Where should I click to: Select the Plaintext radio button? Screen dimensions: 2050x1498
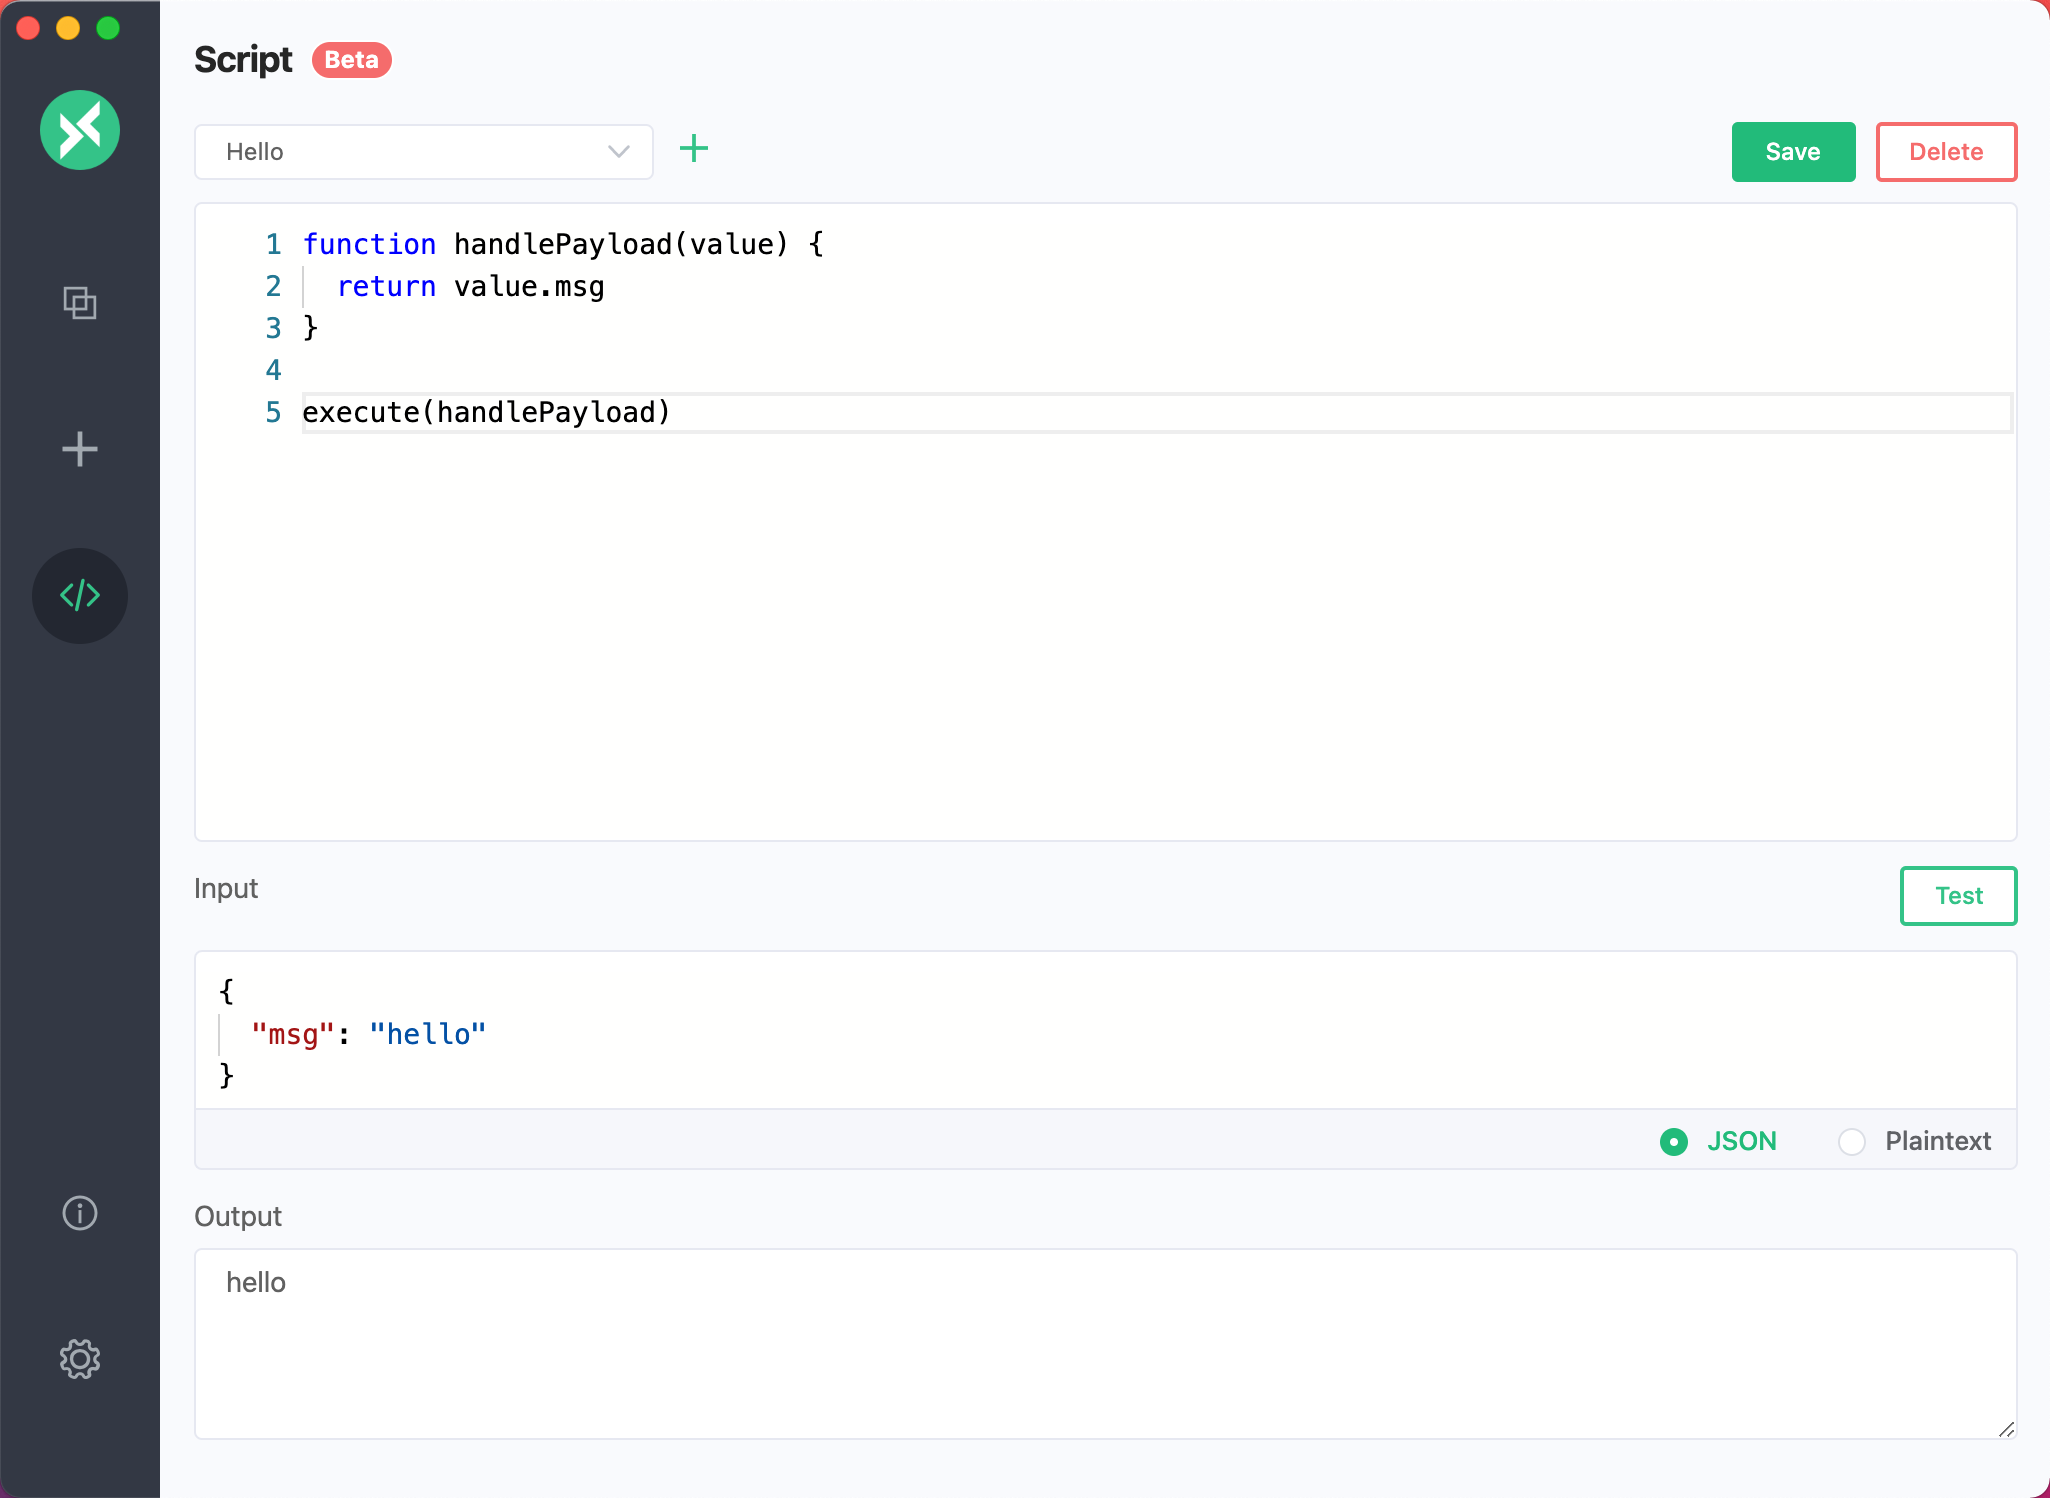[1851, 1140]
